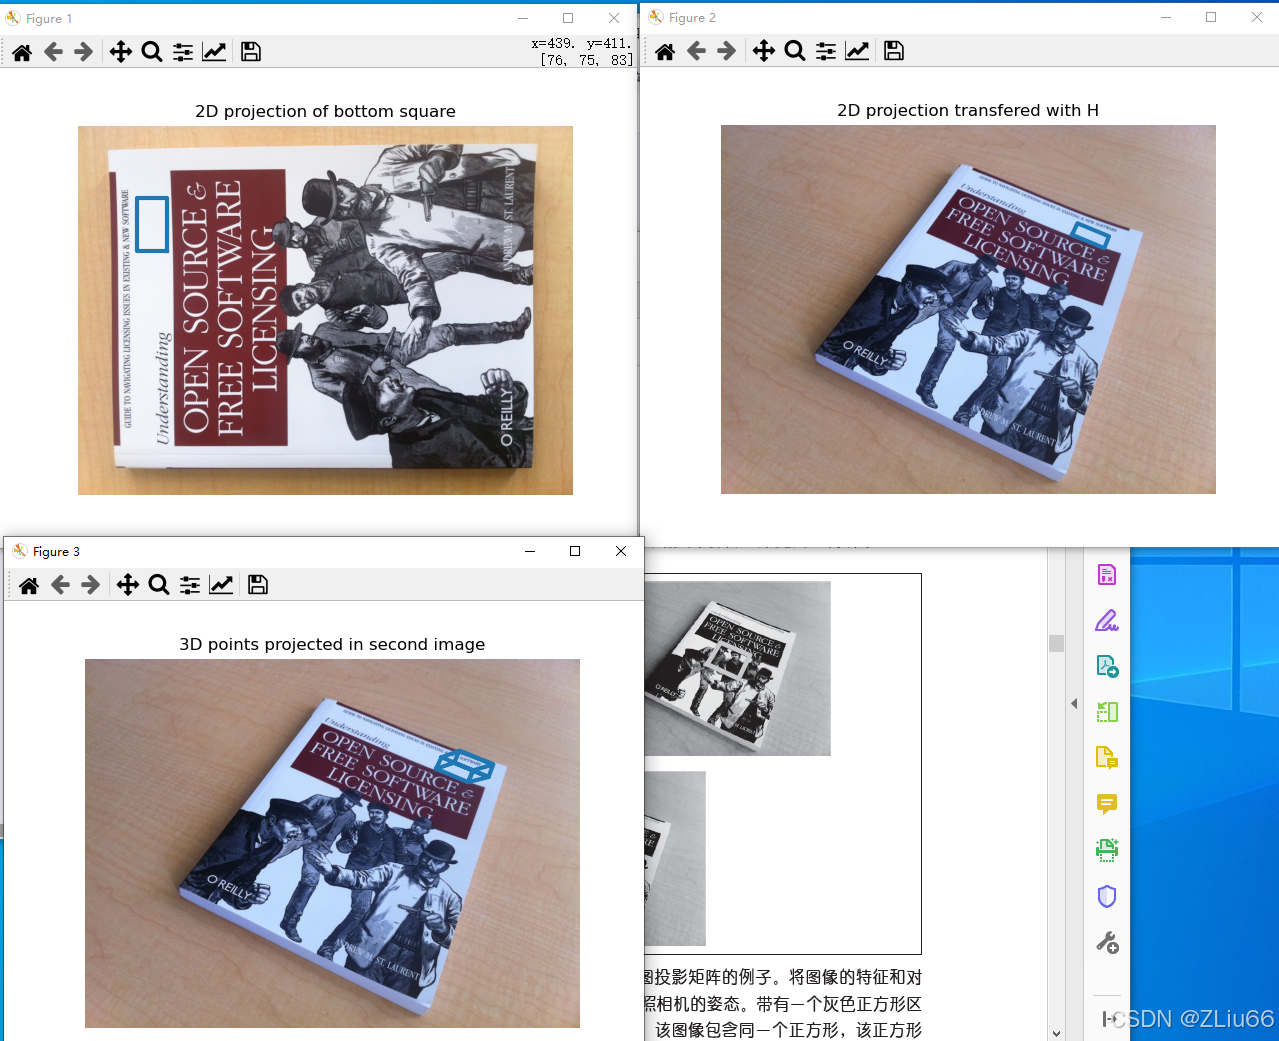Save Figure 3 with the disk icon
Image resolution: width=1279 pixels, height=1041 pixels.
click(258, 585)
